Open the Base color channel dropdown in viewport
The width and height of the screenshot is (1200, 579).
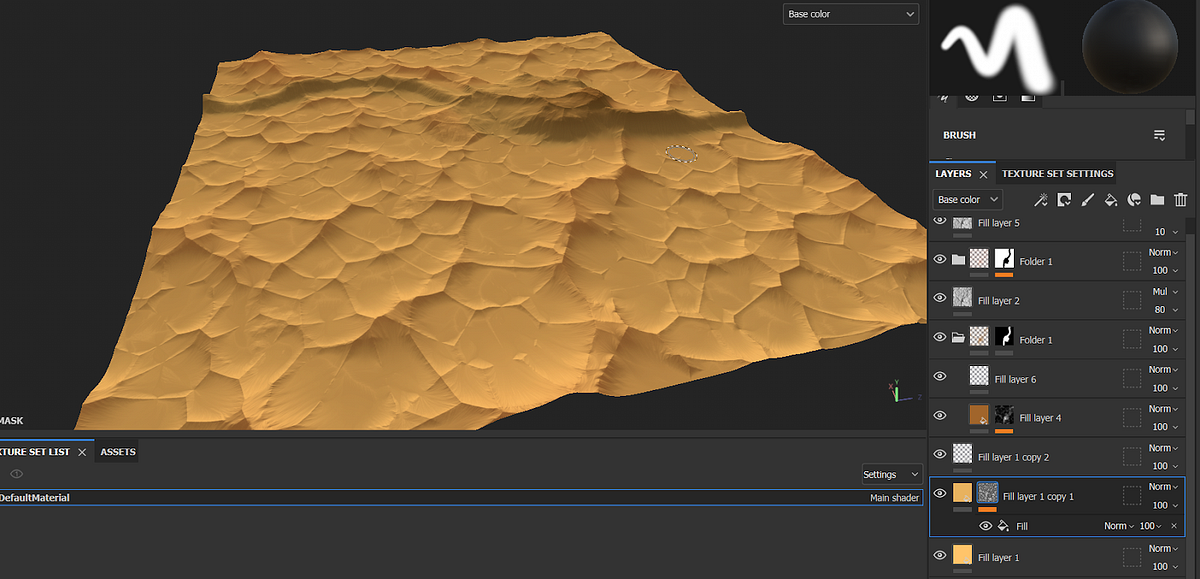(850, 14)
